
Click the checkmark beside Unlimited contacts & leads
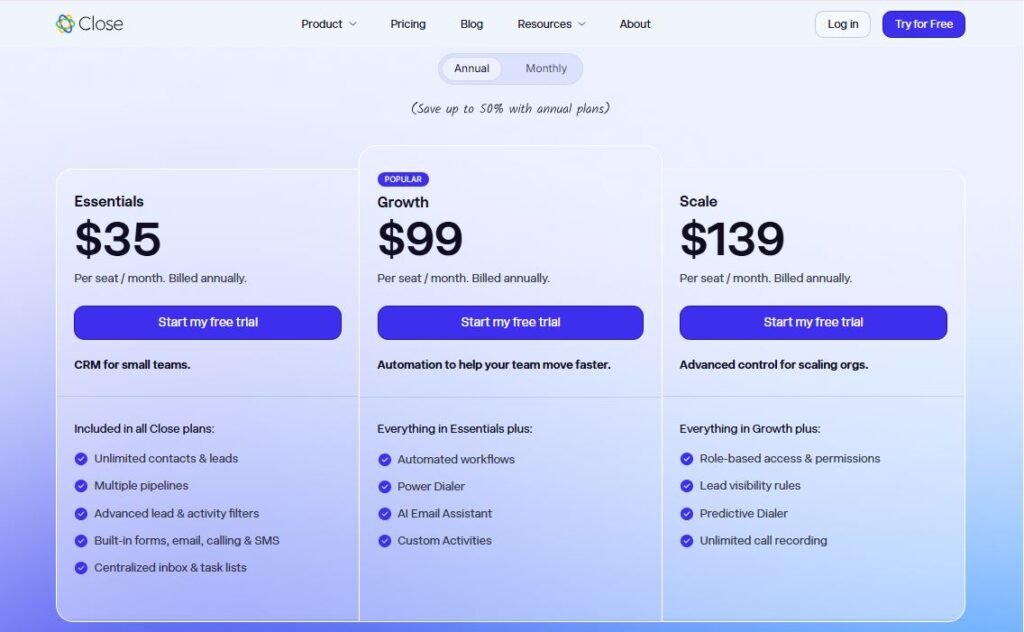pos(81,458)
